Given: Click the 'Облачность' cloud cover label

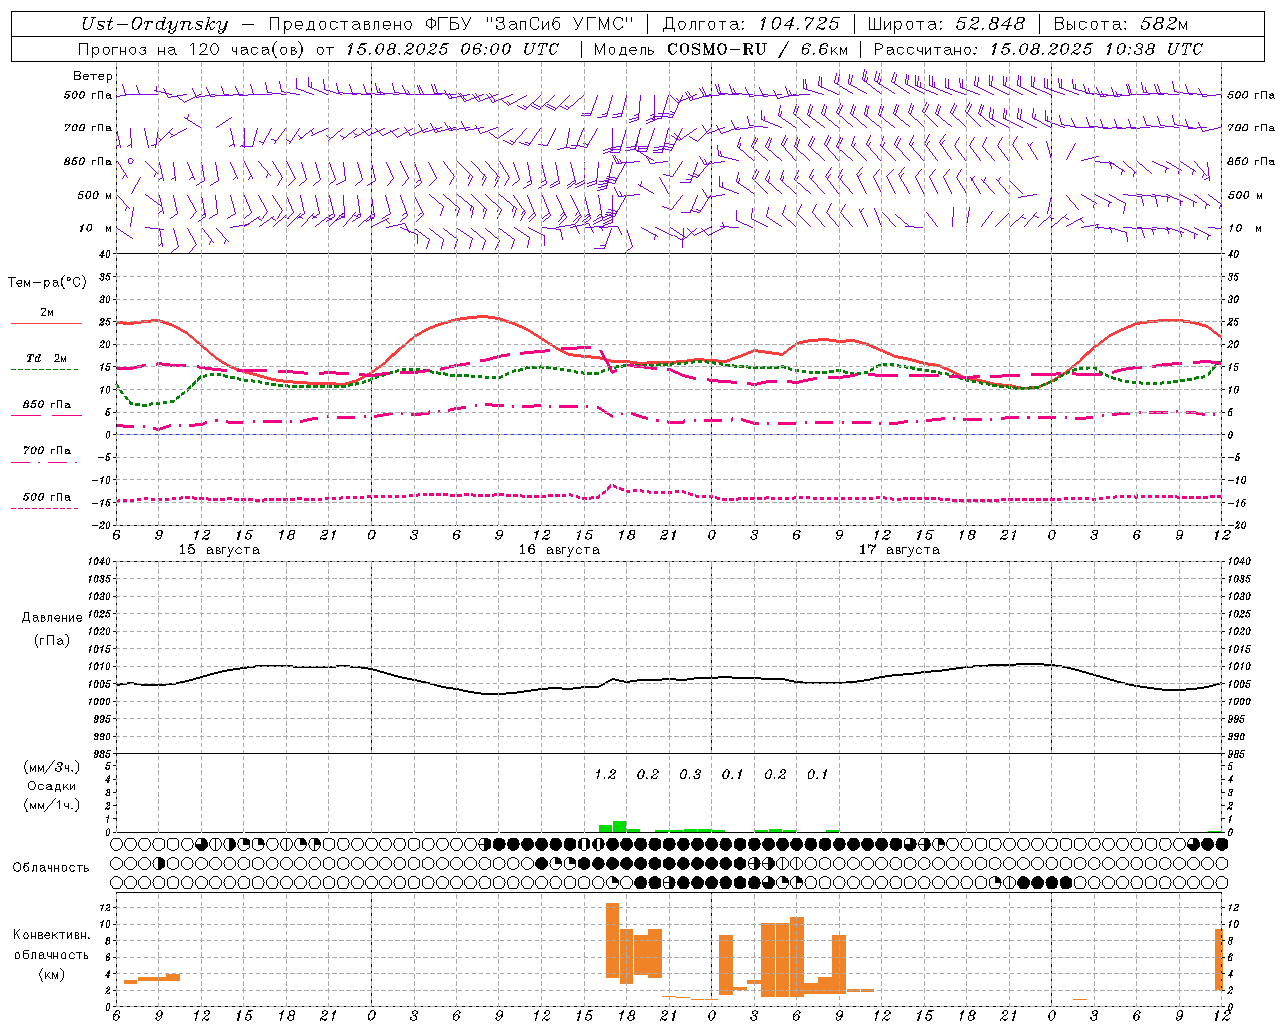Looking at the screenshot, I should click(x=51, y=868).
